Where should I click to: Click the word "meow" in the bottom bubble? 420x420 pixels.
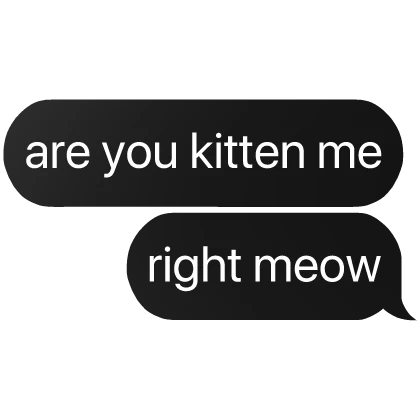317,267
